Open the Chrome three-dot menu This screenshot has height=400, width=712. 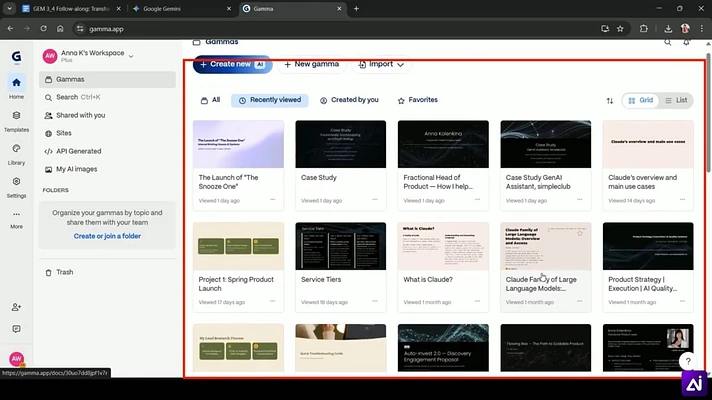tap(702, 29)
